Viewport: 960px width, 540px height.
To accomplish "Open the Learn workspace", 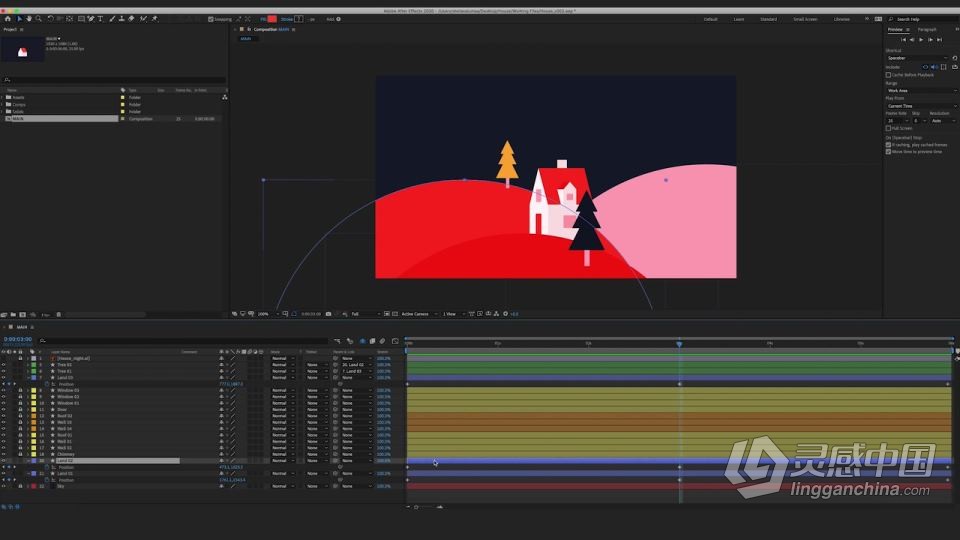I will 739,19.
